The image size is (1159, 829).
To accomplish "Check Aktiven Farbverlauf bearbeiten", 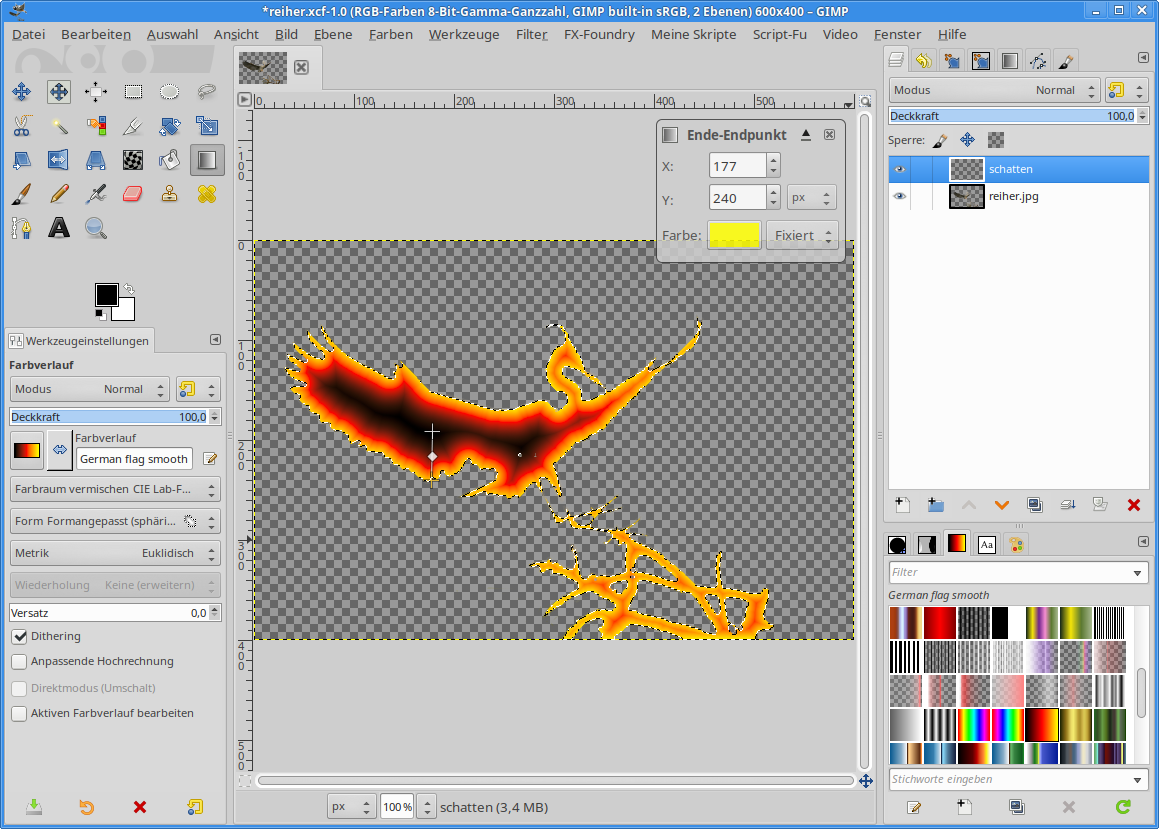I will [19, 713].
